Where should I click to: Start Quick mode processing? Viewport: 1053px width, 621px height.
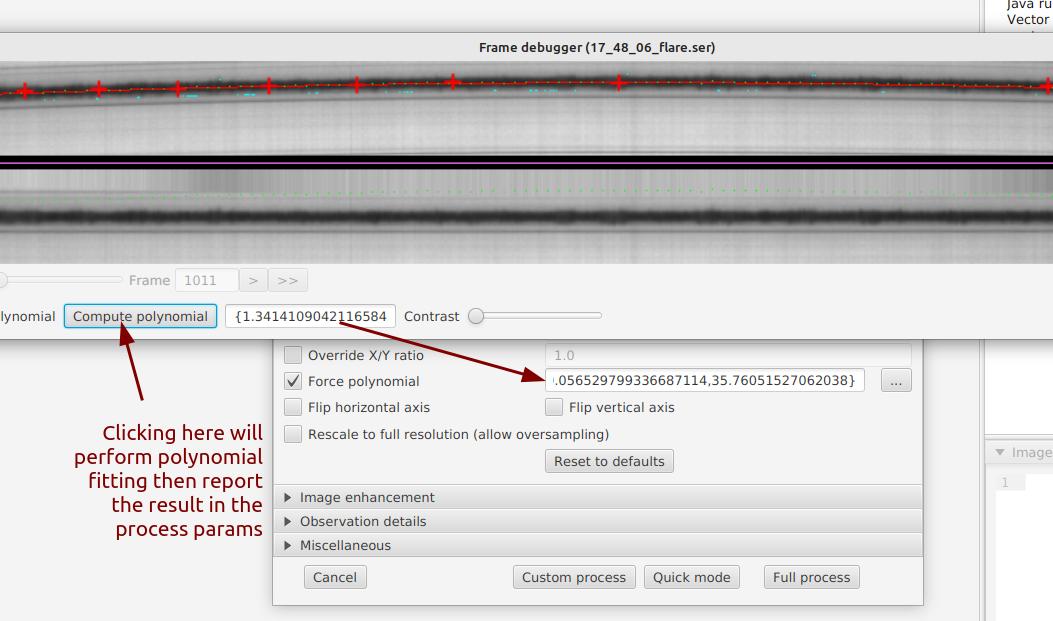(x=692, y=577)
